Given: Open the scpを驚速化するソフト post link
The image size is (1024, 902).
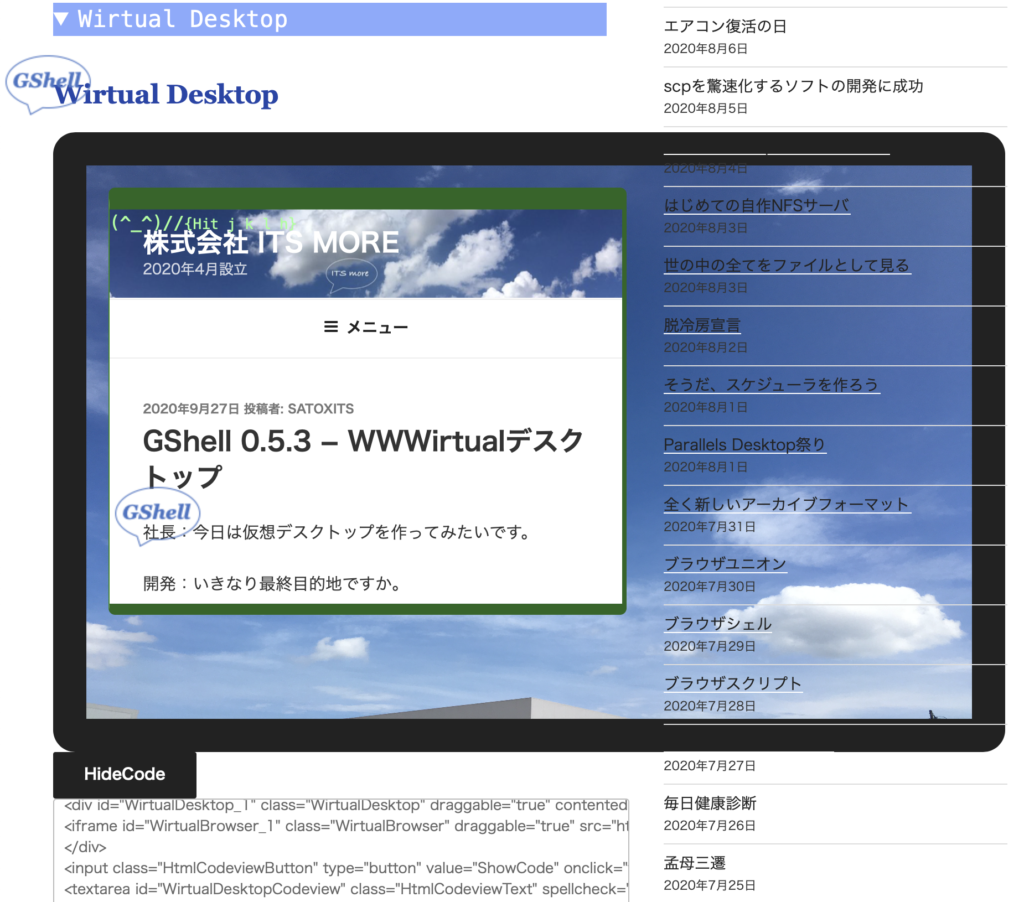Looking at the screenshot, I should tap(793, 86).
